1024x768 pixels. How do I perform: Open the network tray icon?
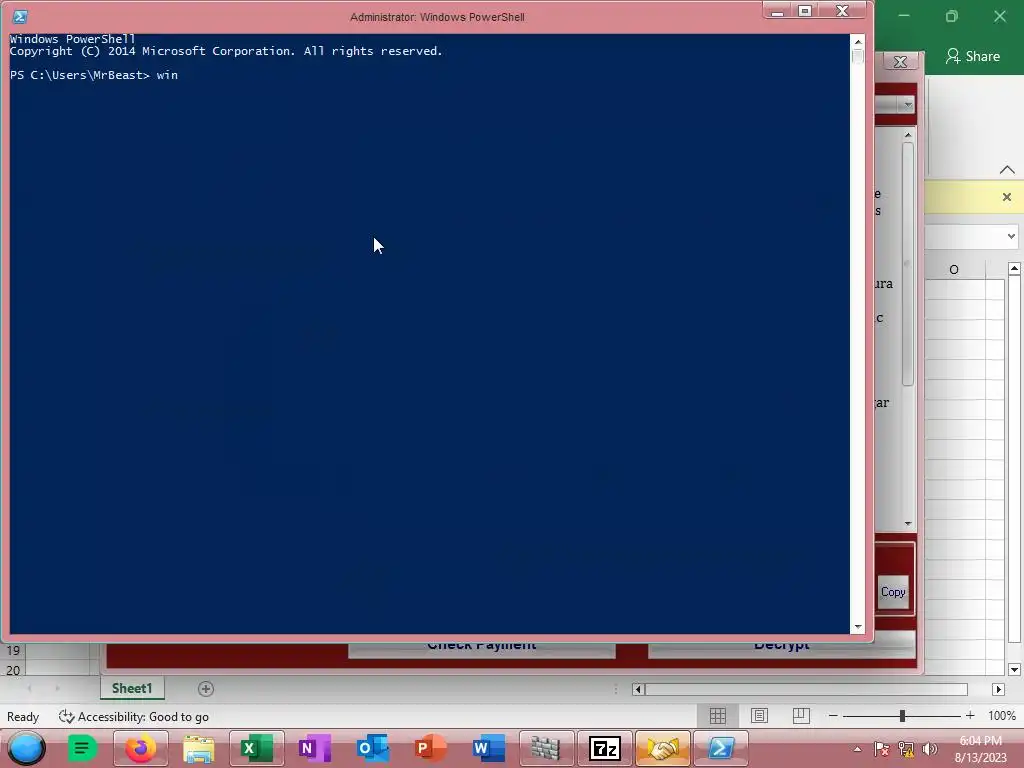906,749
